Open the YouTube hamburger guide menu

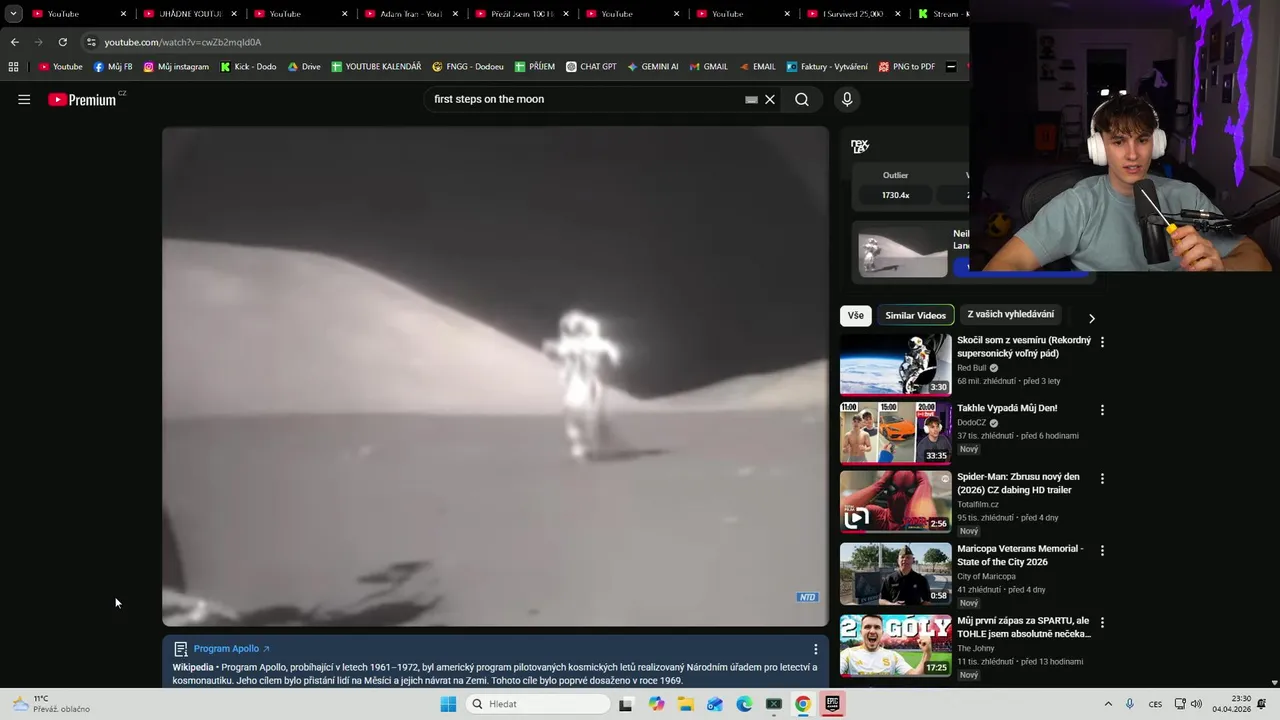24,100
